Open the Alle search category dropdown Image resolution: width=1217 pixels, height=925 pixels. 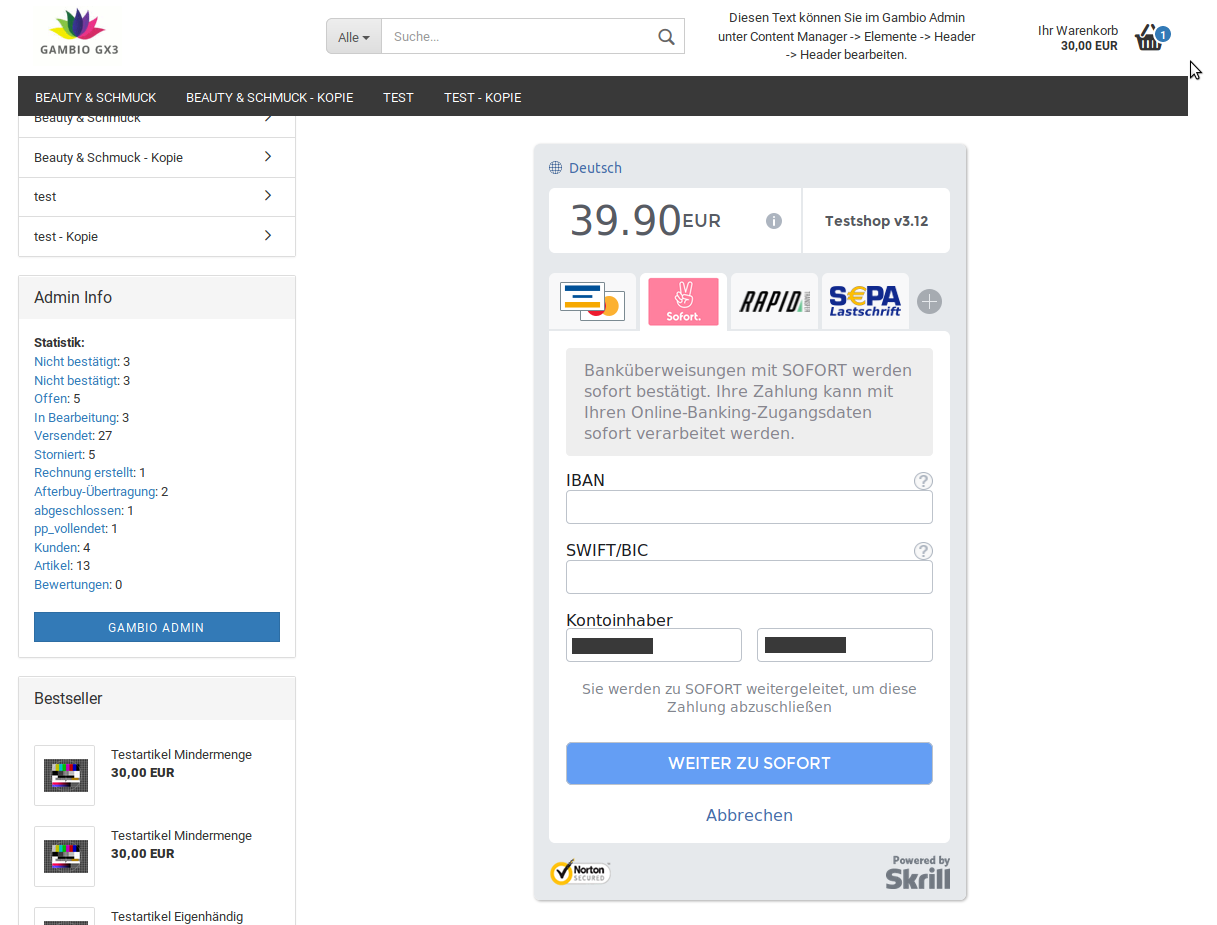coord(354,37)
